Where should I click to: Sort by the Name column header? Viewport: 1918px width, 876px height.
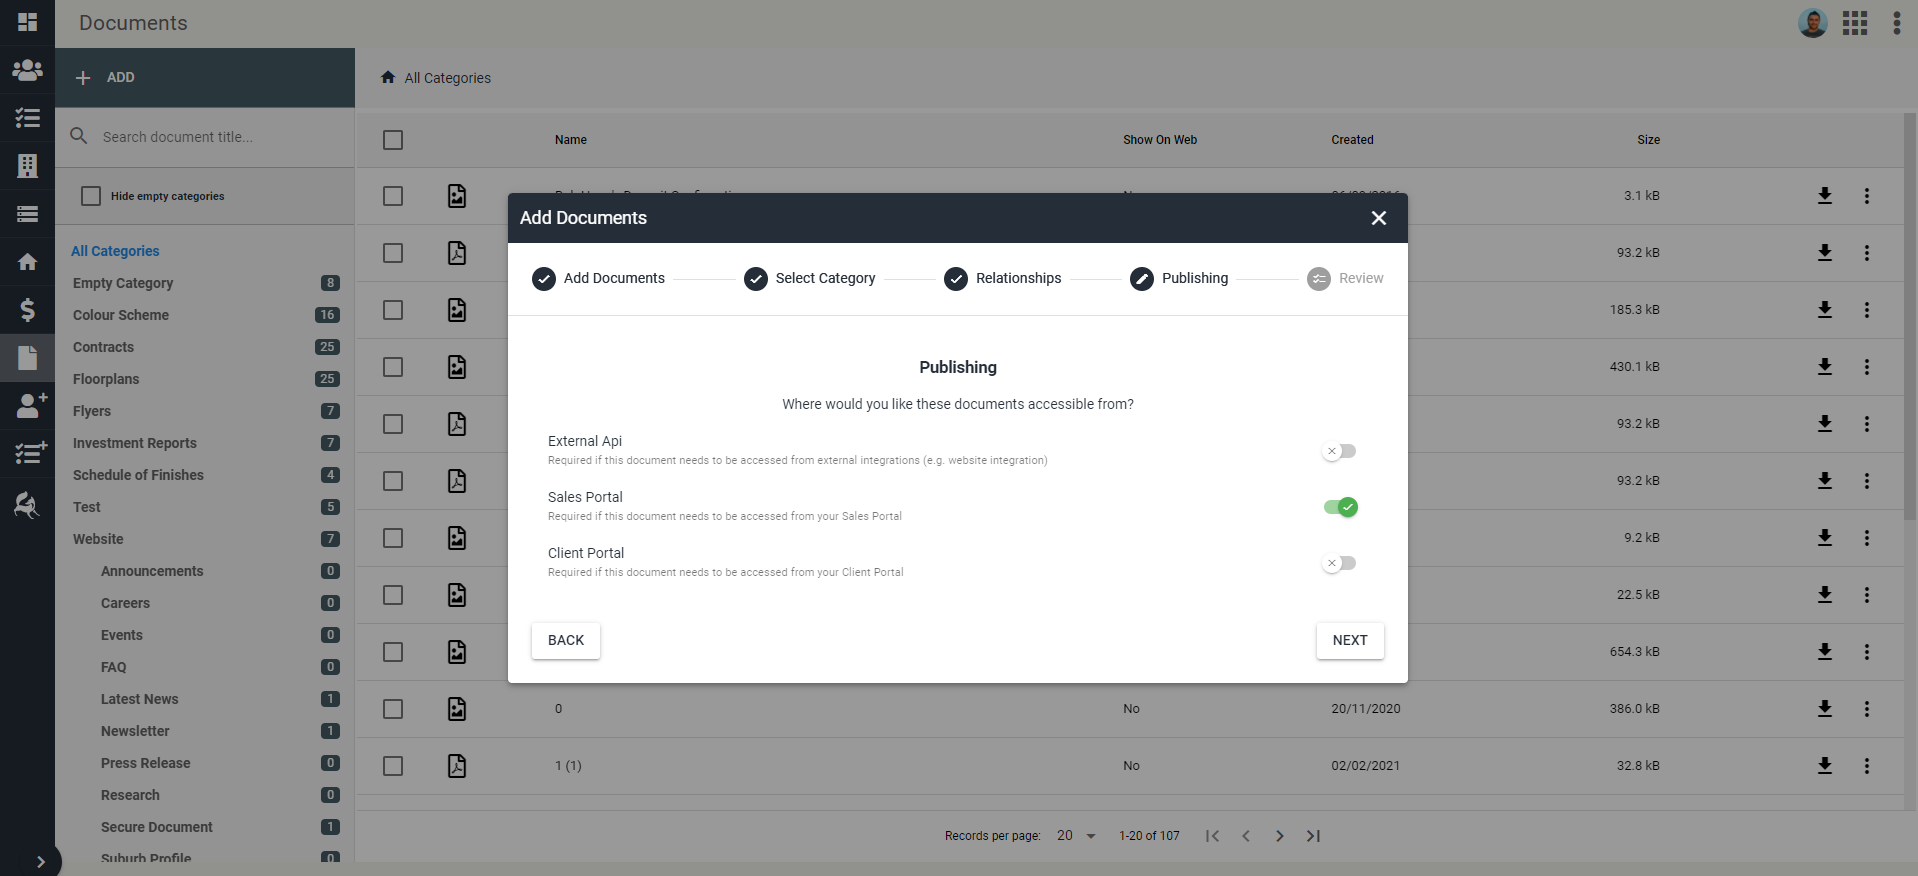pyautogui.click(x=571, y=140)
